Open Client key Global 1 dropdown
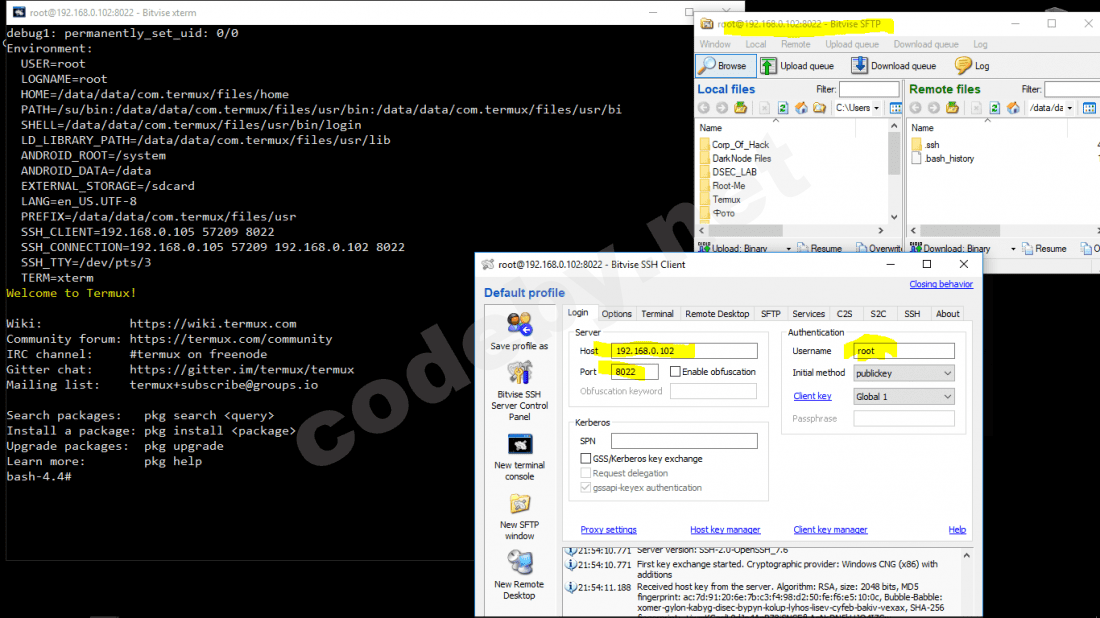This screenshot has width=1100, height=618. tap(904, 397)
